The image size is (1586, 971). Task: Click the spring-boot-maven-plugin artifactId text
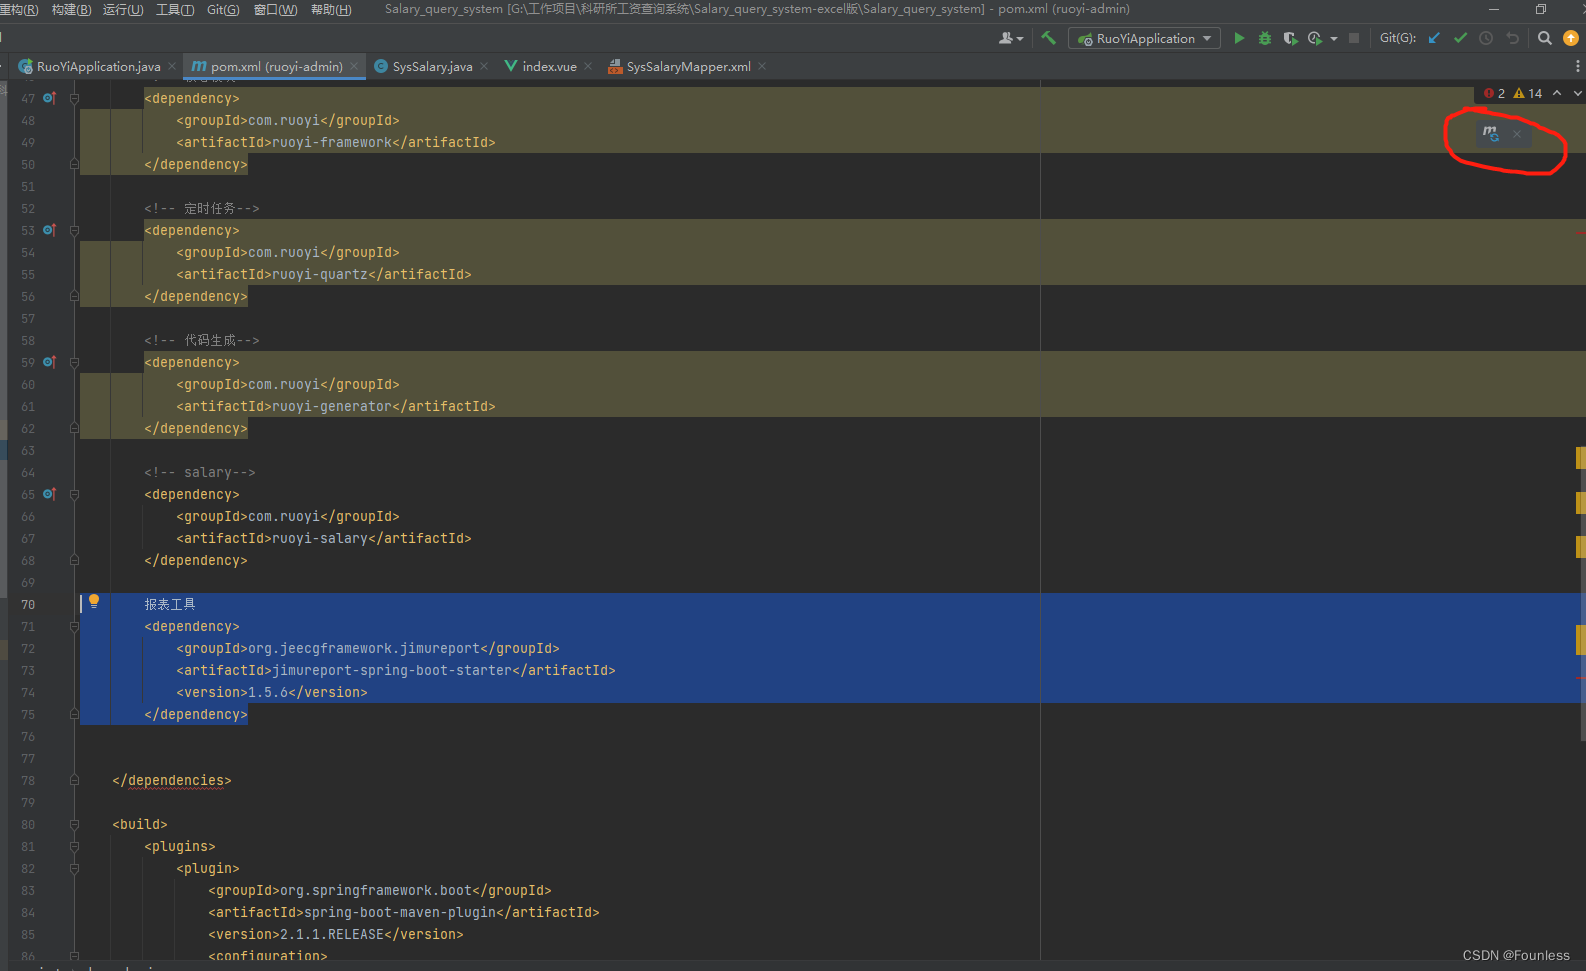pos(400,912)
